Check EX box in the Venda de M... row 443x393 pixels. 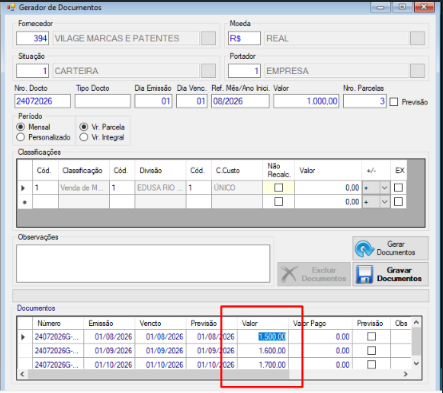[398, 188]
